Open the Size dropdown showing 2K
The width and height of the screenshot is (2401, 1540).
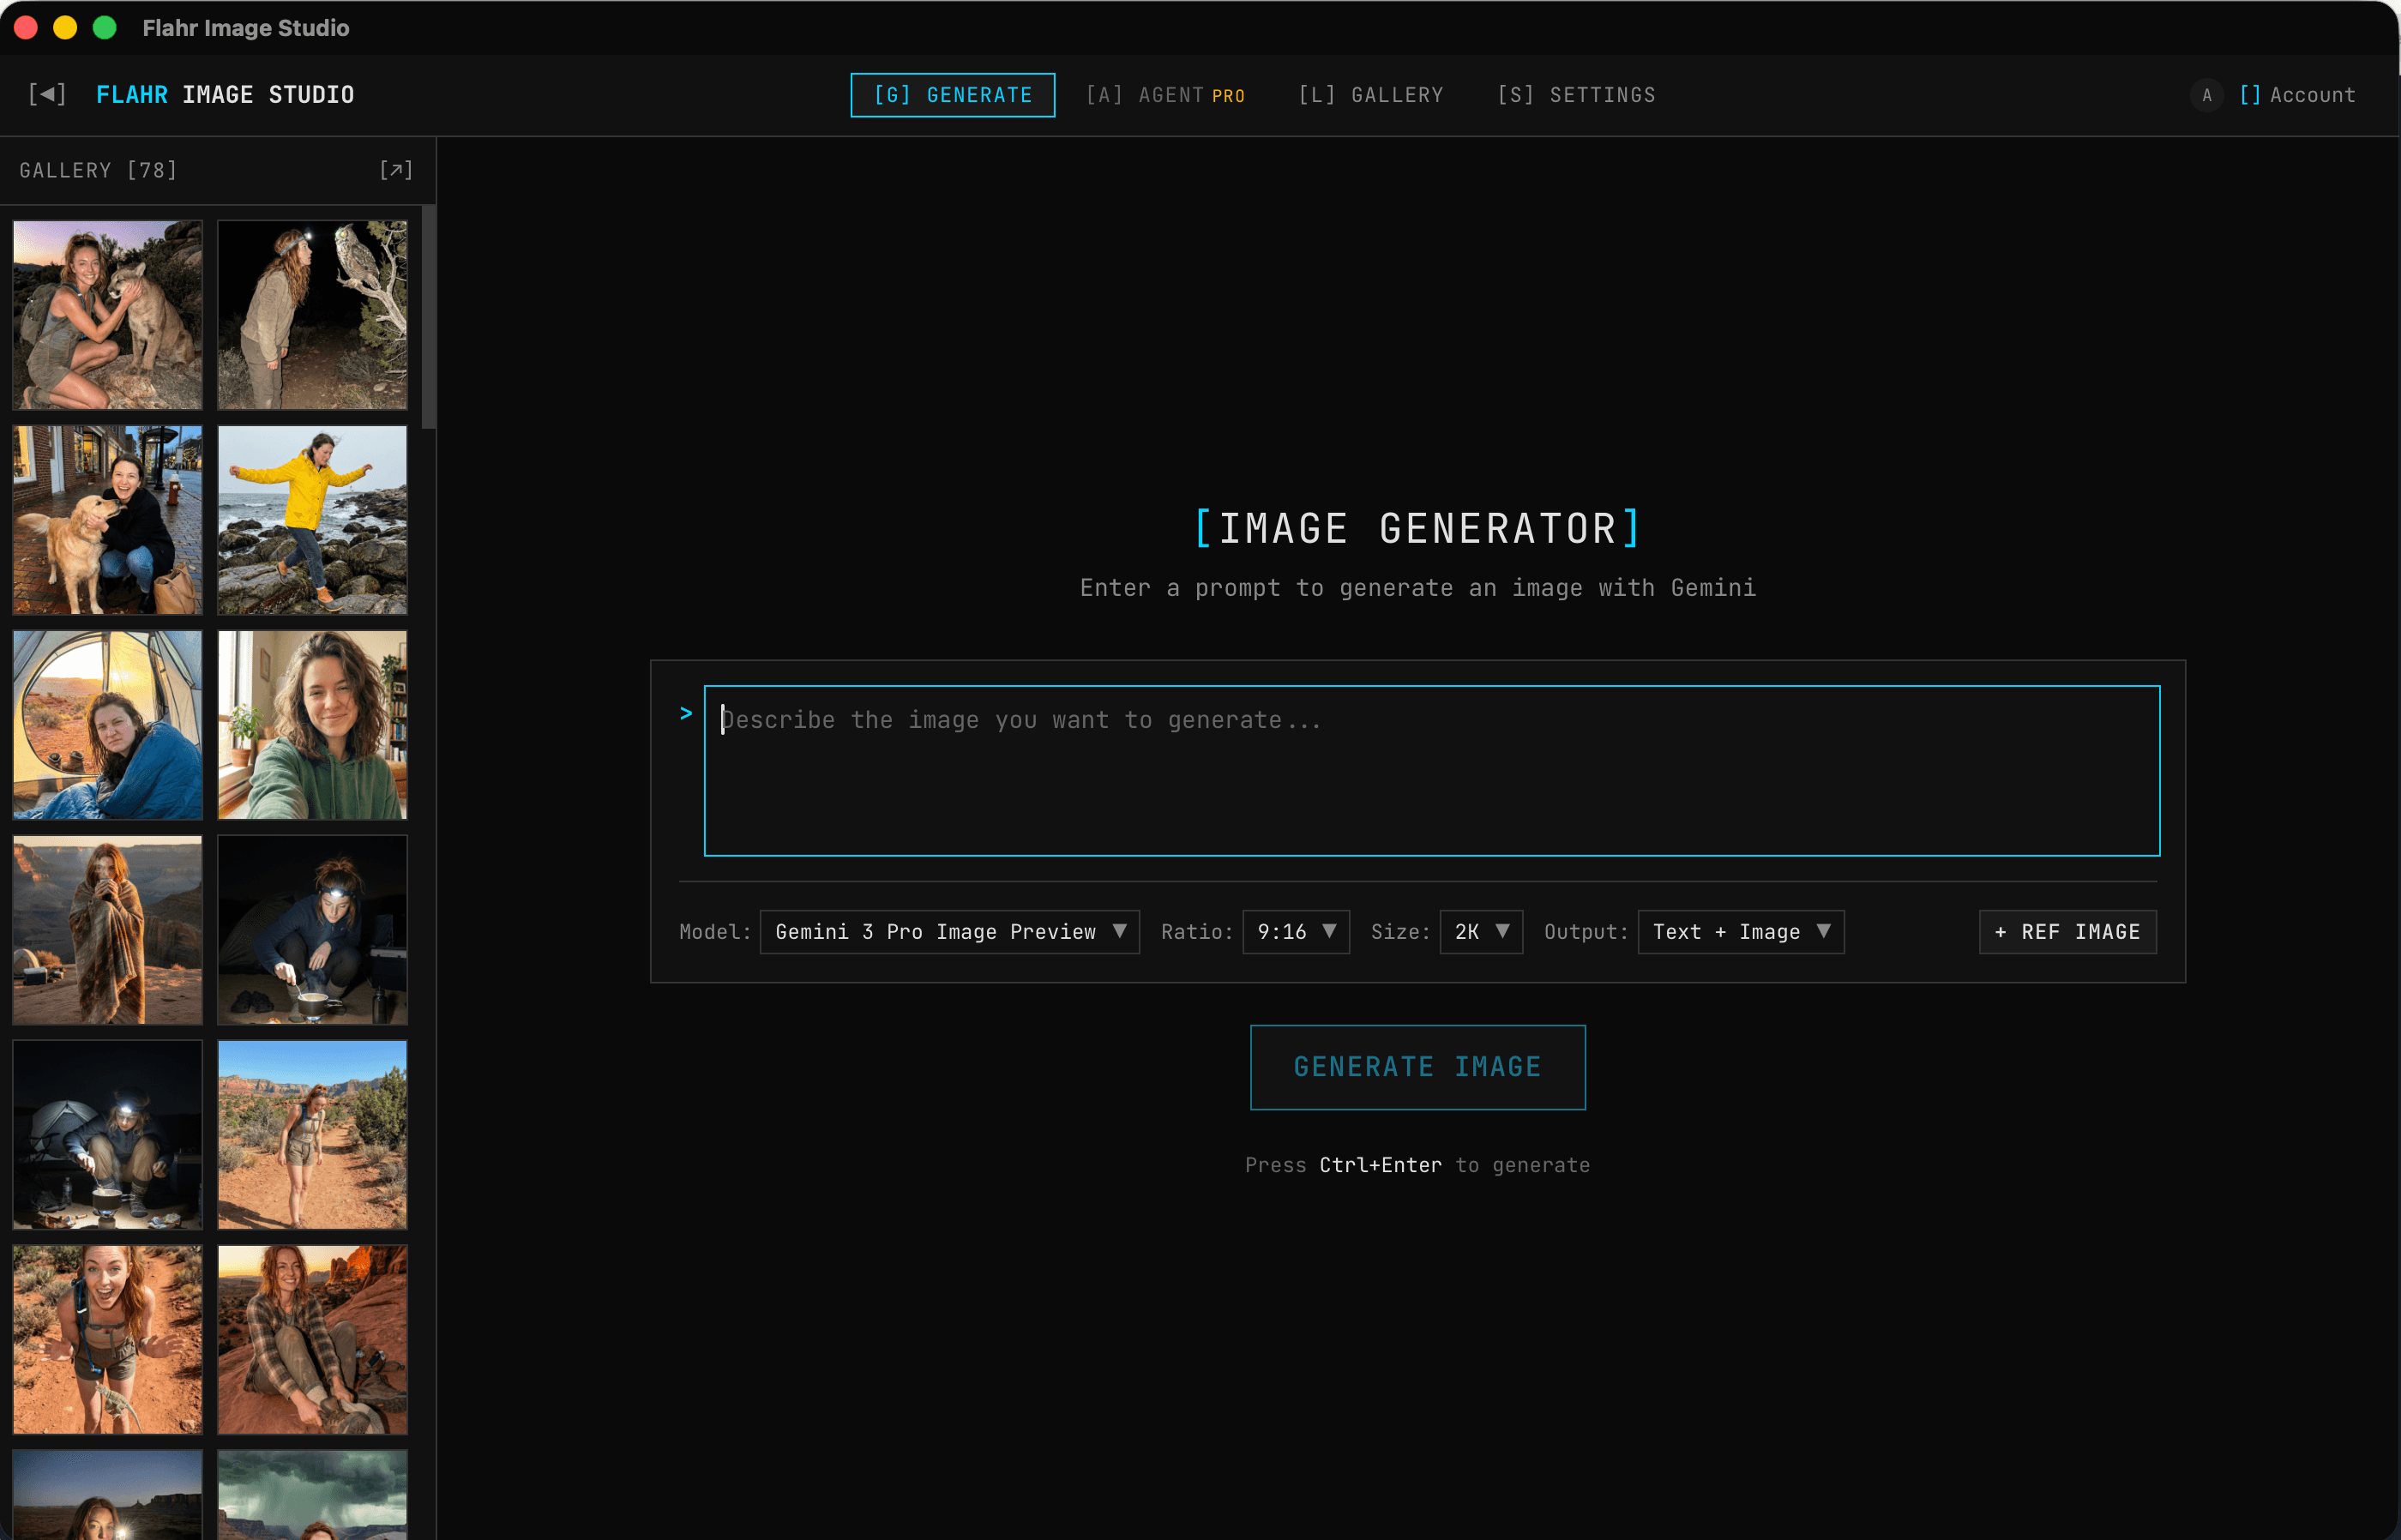click(x=1480, y=931)
